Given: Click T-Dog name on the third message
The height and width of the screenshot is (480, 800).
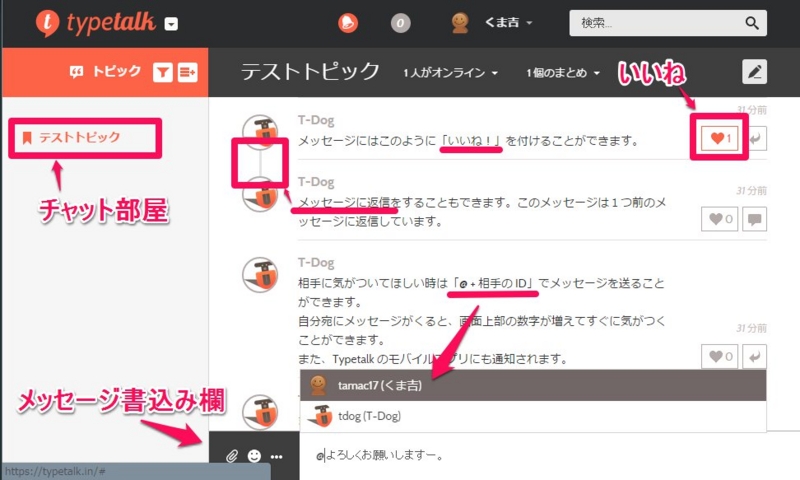Looking at the screenshot, I should [x=316, y=263].
